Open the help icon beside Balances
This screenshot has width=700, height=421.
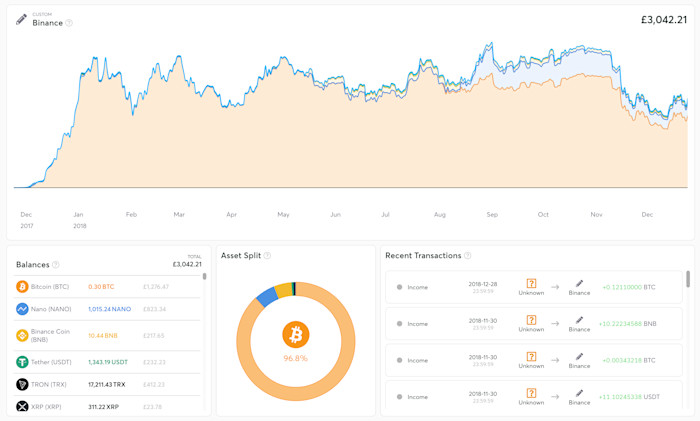[x=55, y=265]
